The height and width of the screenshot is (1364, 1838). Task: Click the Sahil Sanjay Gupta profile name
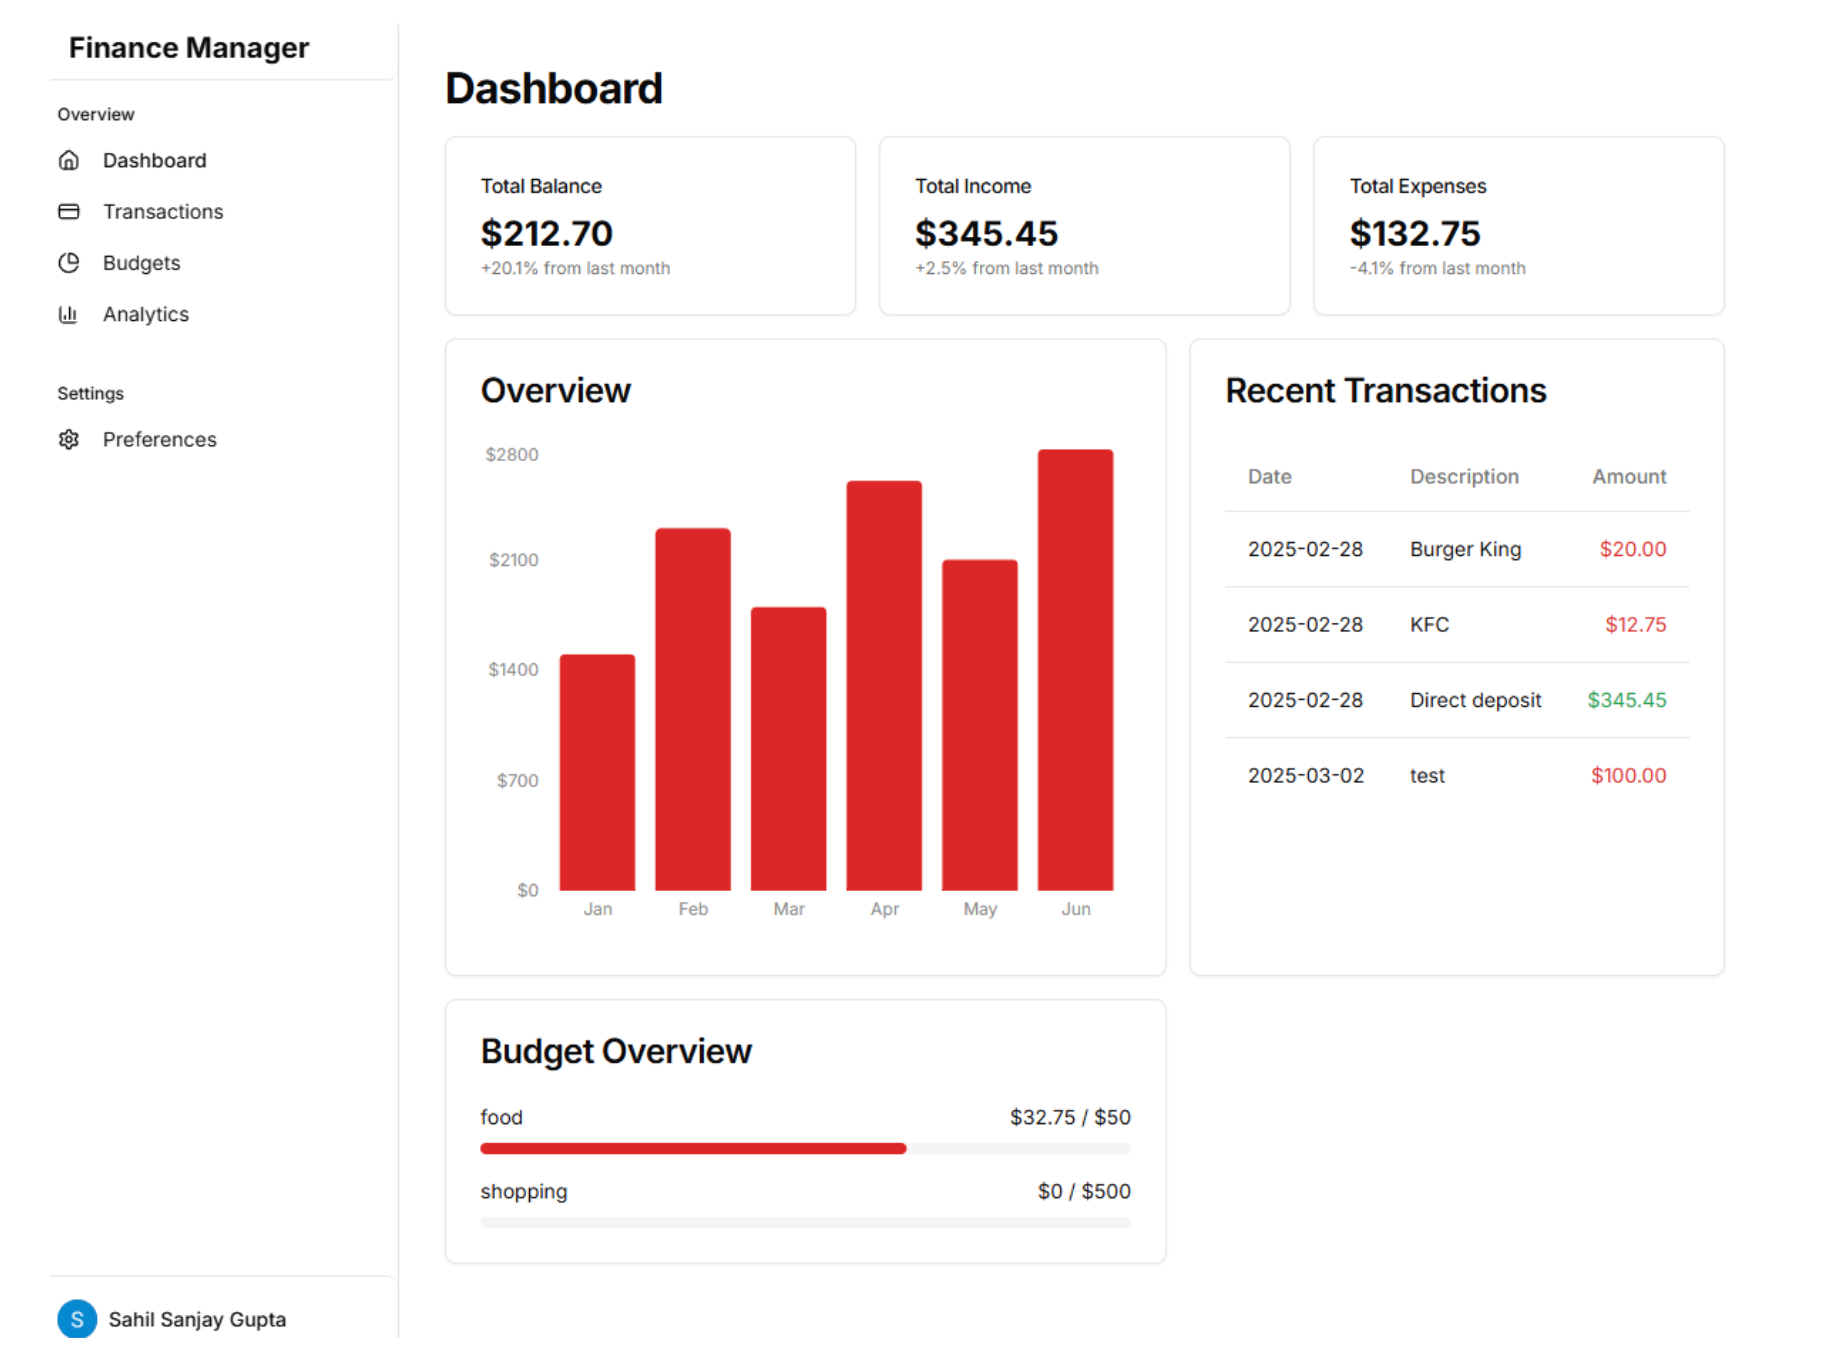197,1319
